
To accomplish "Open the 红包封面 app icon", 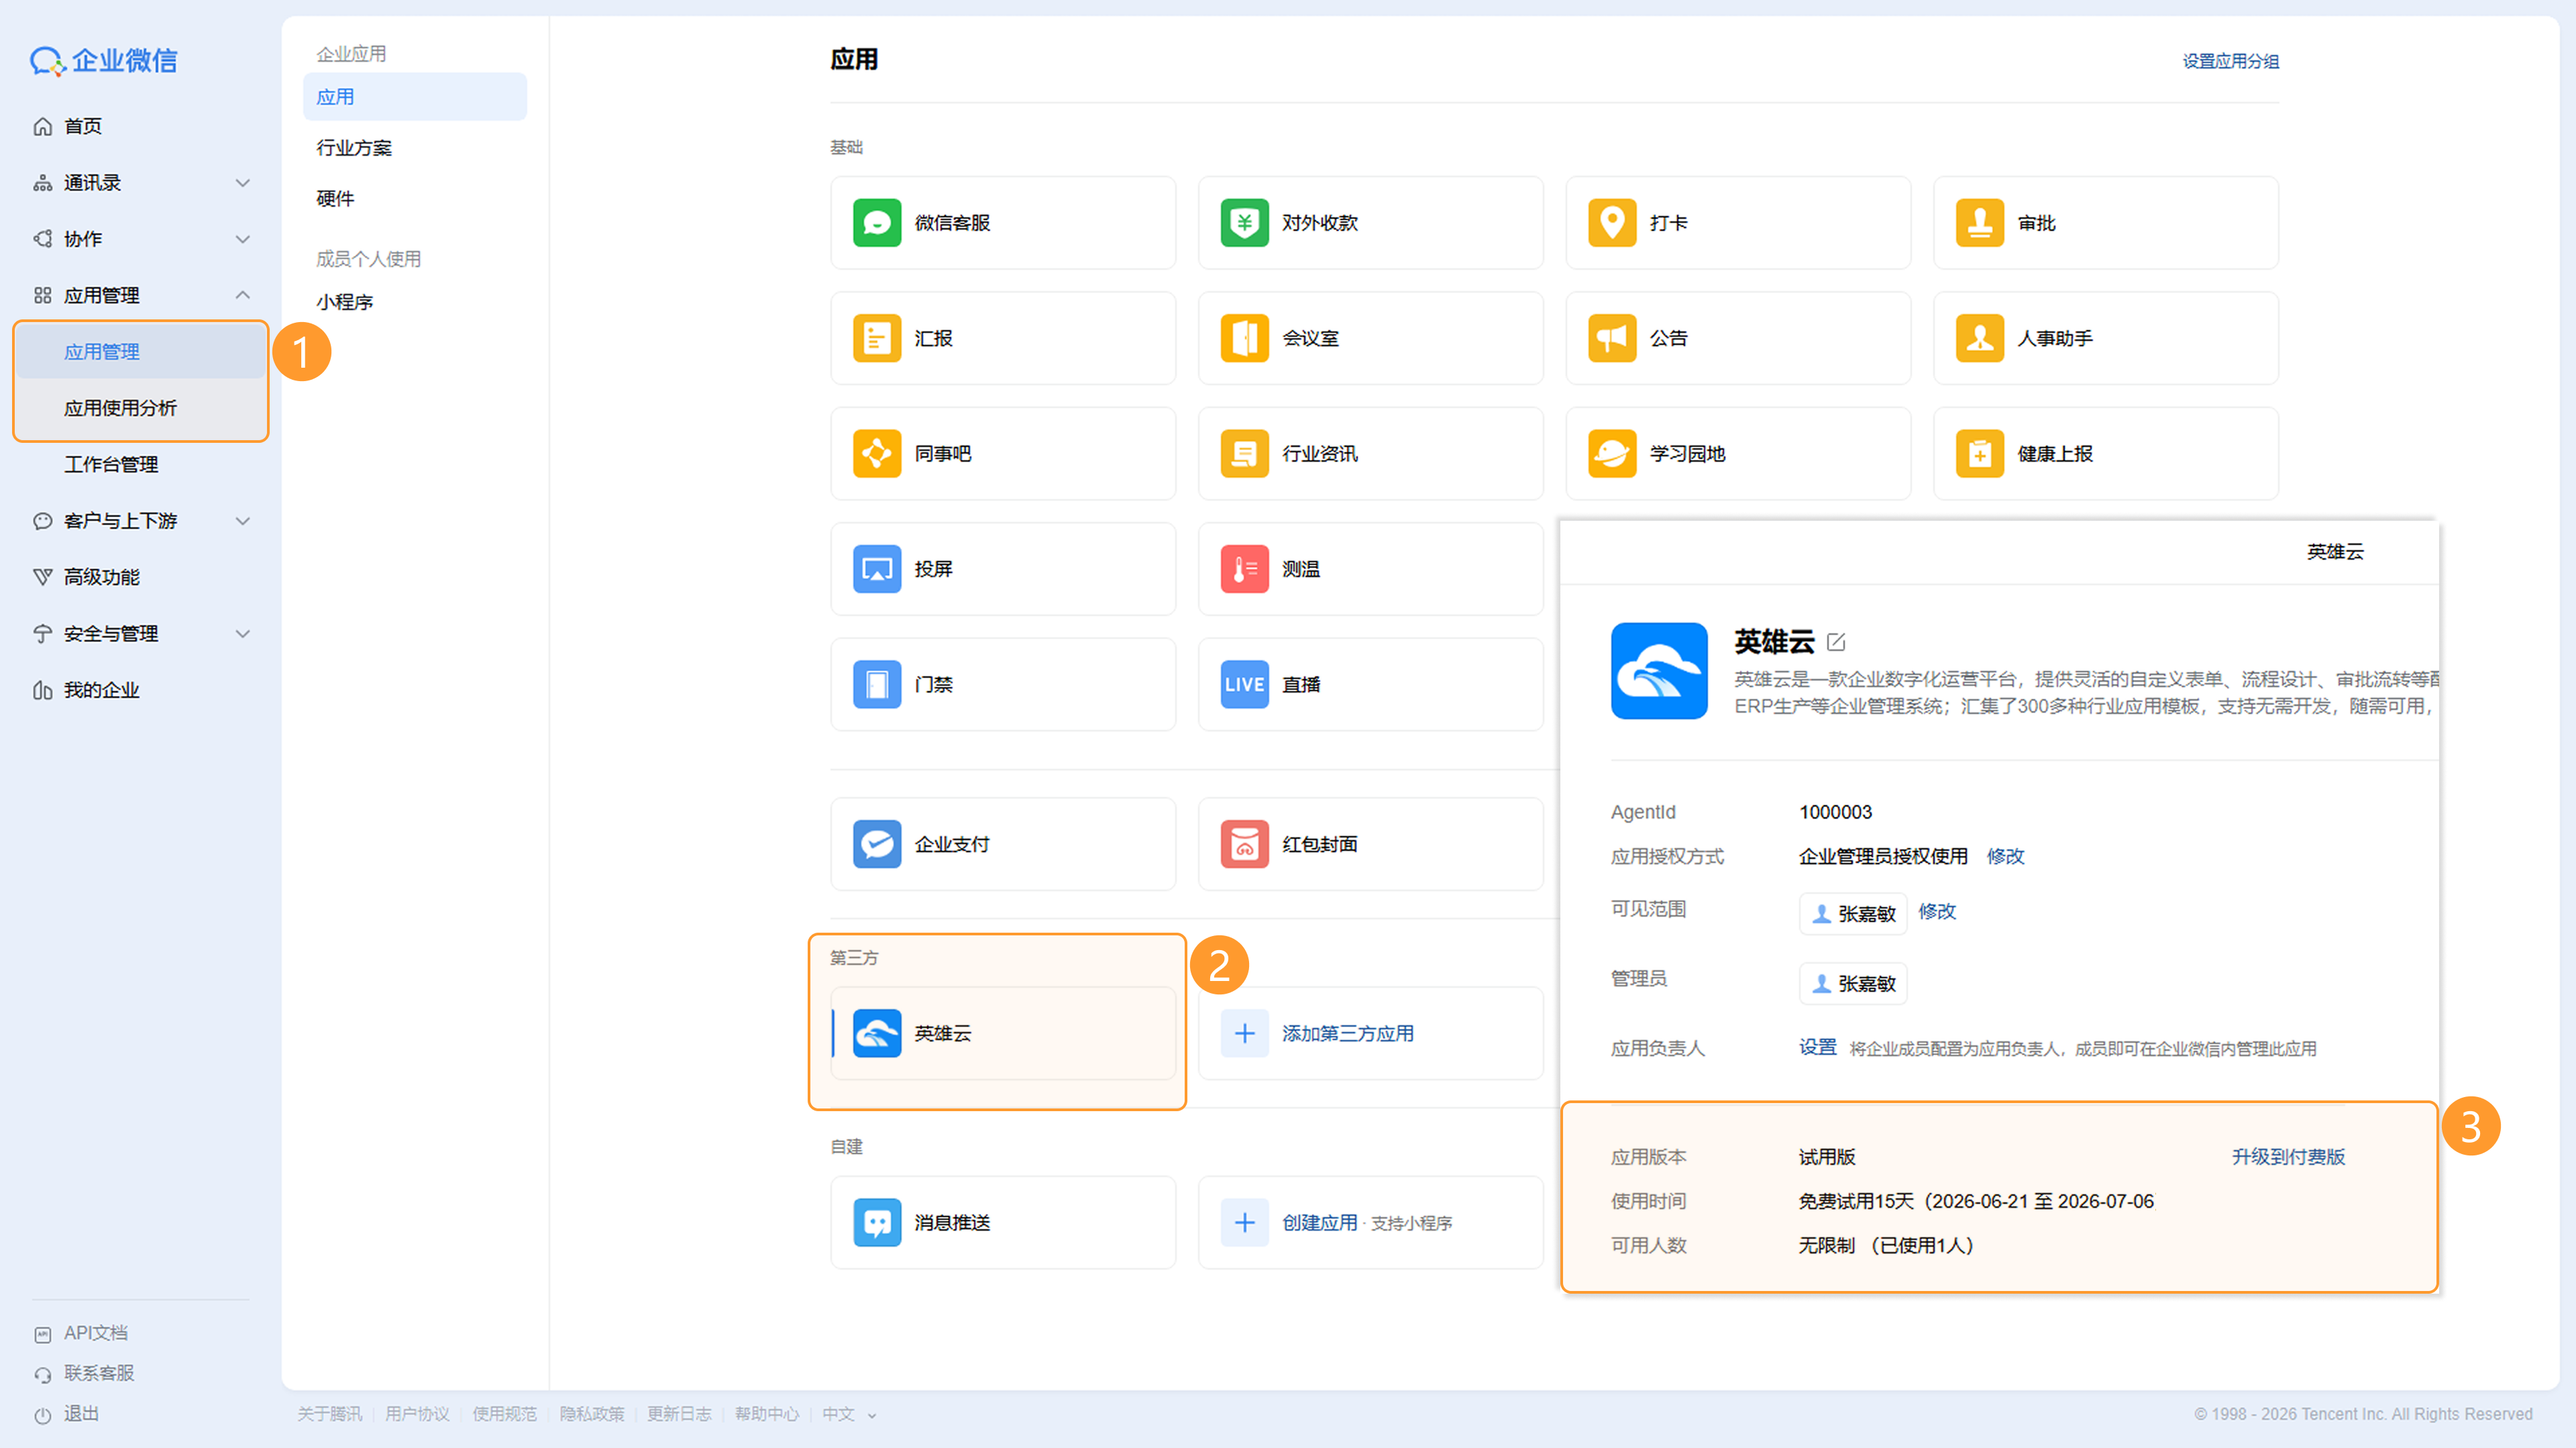I will coord(1244,844).
